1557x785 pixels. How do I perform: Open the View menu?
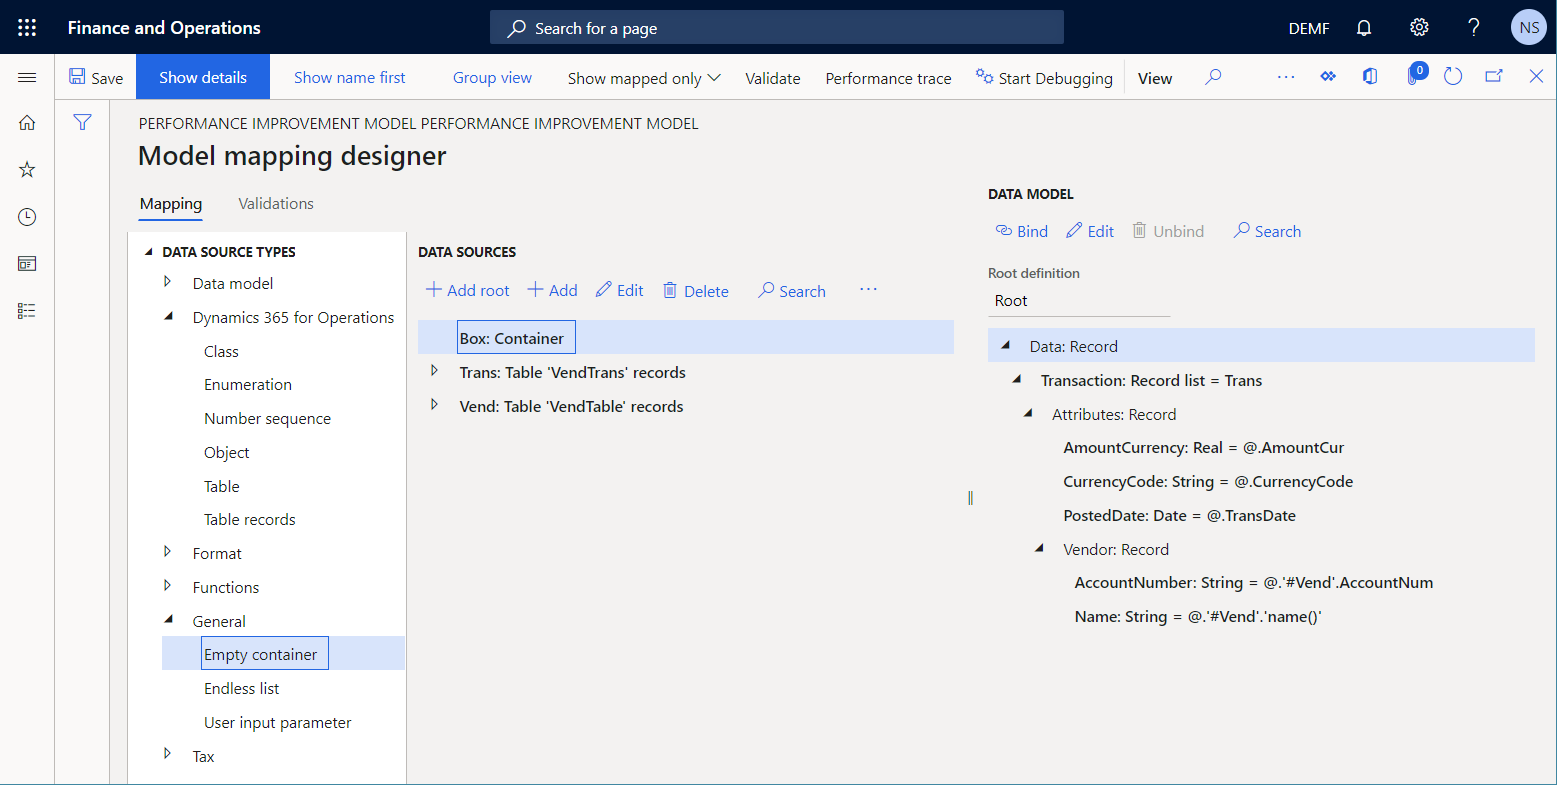pos(1155,78)
